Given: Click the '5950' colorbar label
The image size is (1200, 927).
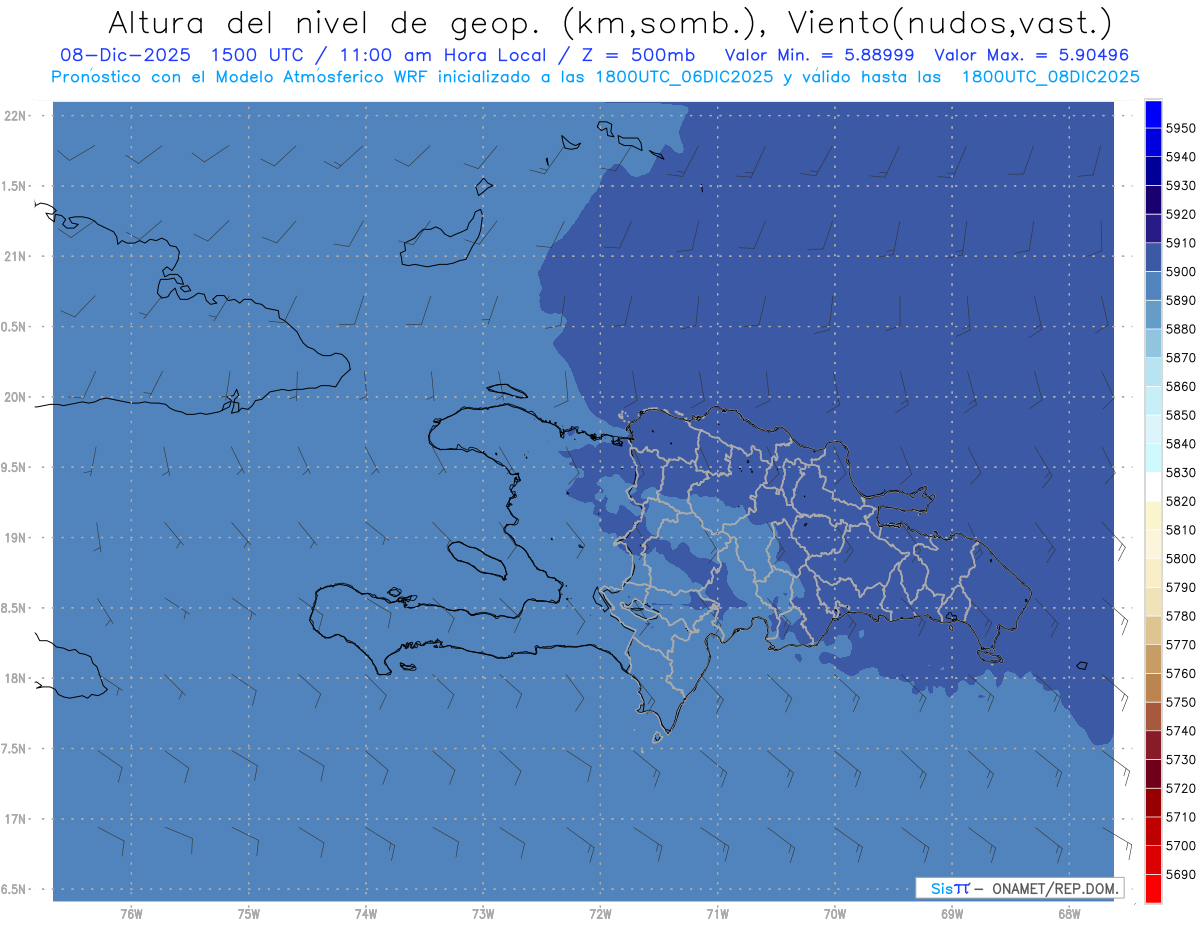Looking at the screenshot, I should point(1181,129).
